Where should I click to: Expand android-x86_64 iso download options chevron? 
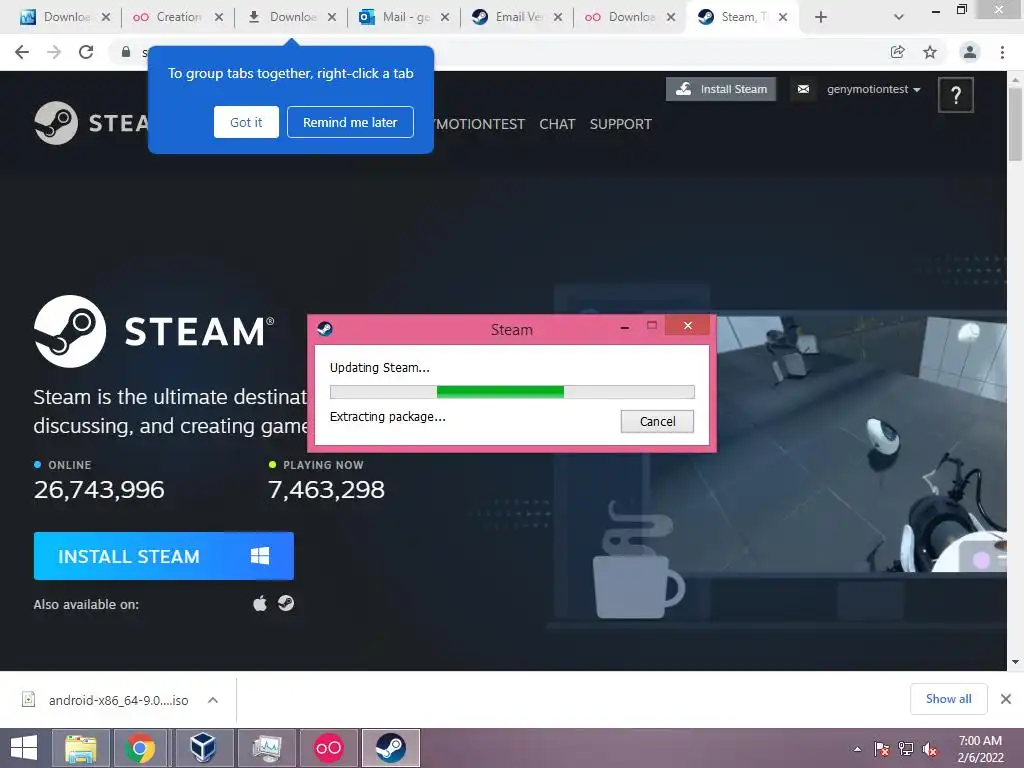(x=213, y=700)
